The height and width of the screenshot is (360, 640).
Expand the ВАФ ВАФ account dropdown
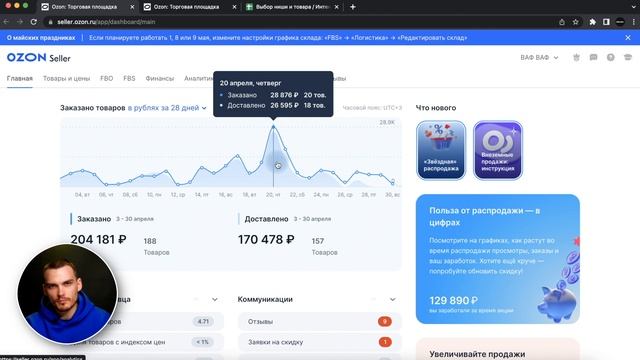click(x=539, y=58)
